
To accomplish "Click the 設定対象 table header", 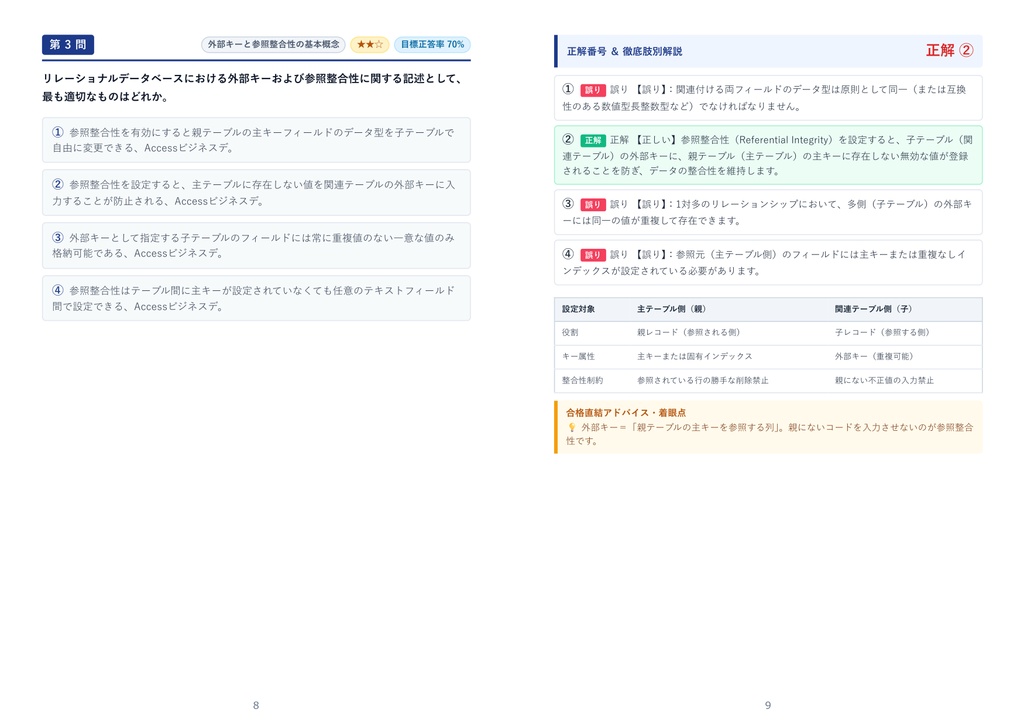I will pyautogui.click(x=579, y=309).
